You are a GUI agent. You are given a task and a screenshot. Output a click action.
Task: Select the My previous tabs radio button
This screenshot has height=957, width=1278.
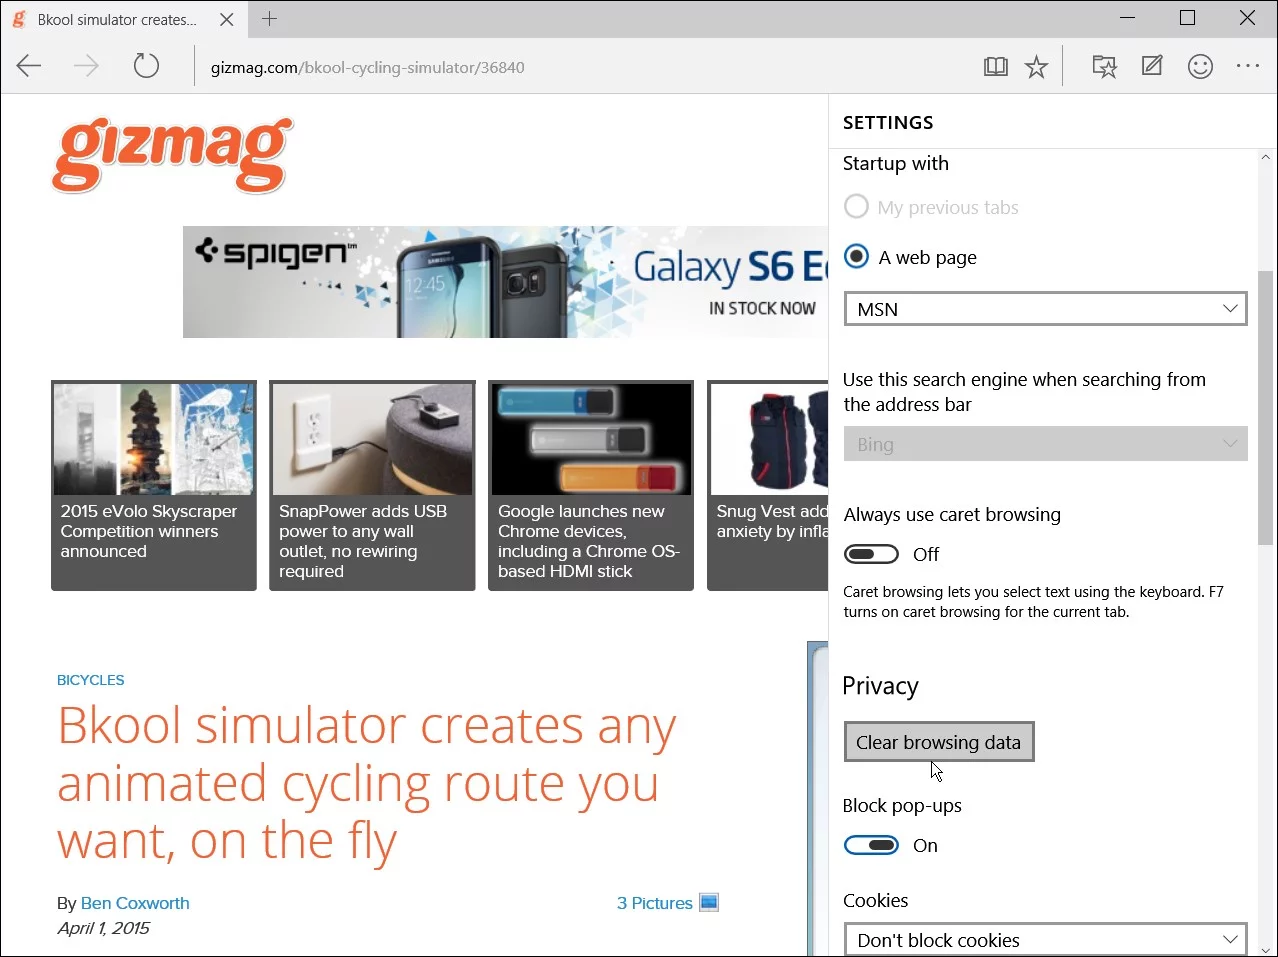[856, 206]
